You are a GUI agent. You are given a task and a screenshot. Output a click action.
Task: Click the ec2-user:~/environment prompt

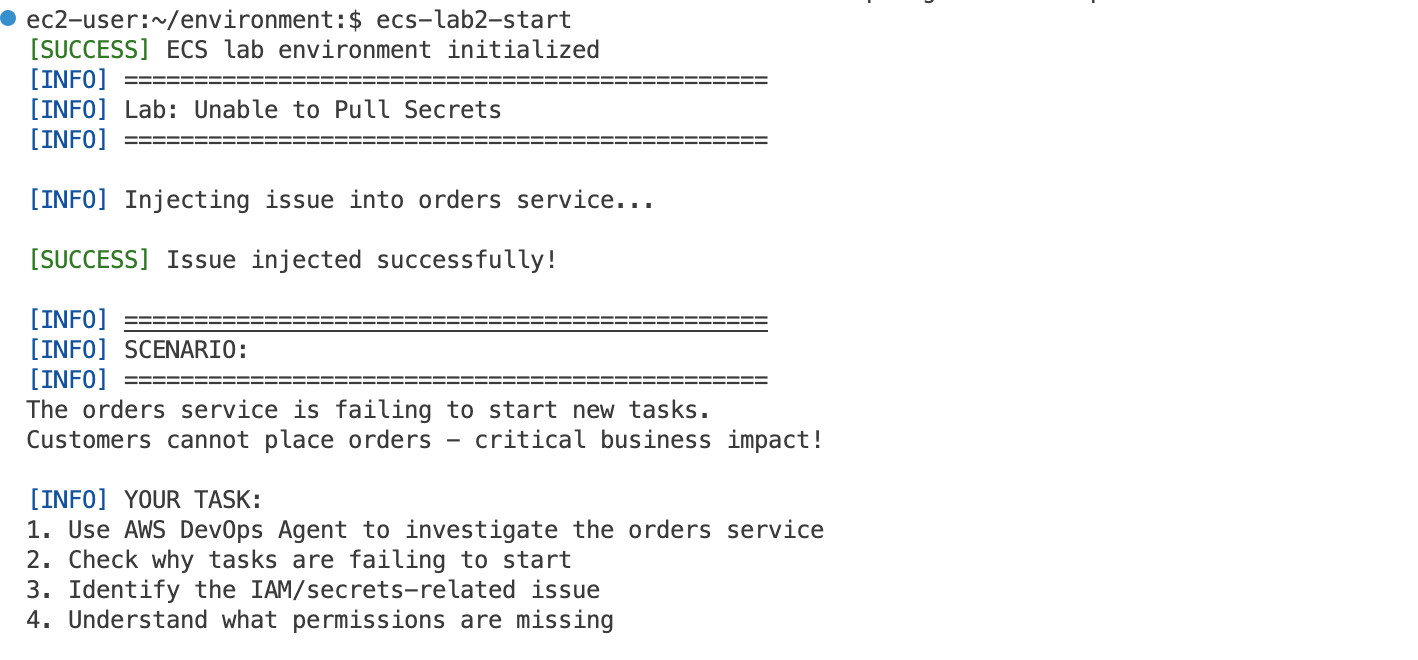[188, 20]
